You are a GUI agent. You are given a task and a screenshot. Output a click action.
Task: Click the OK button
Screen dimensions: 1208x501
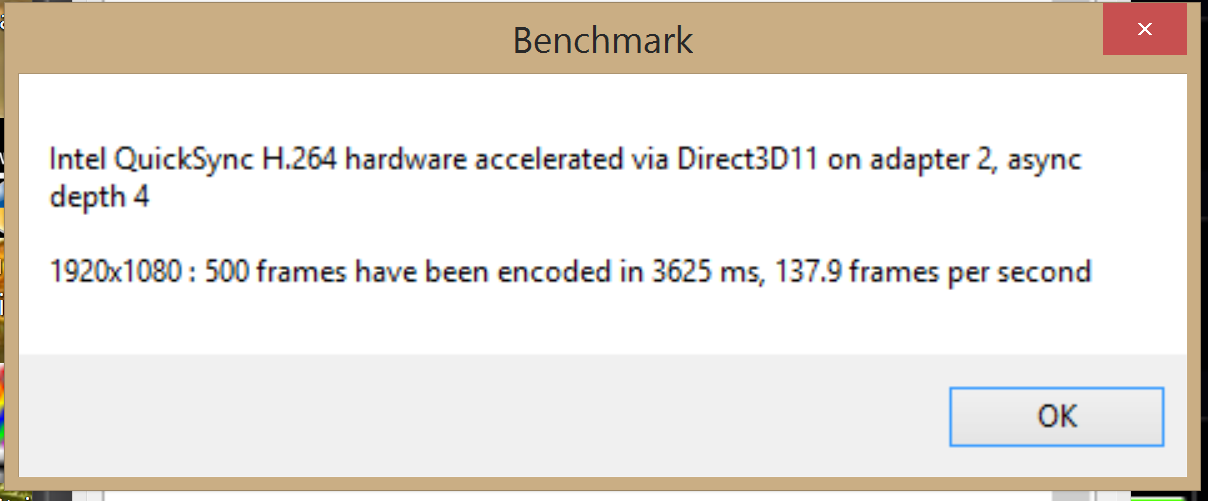(x=1056, y=415)
